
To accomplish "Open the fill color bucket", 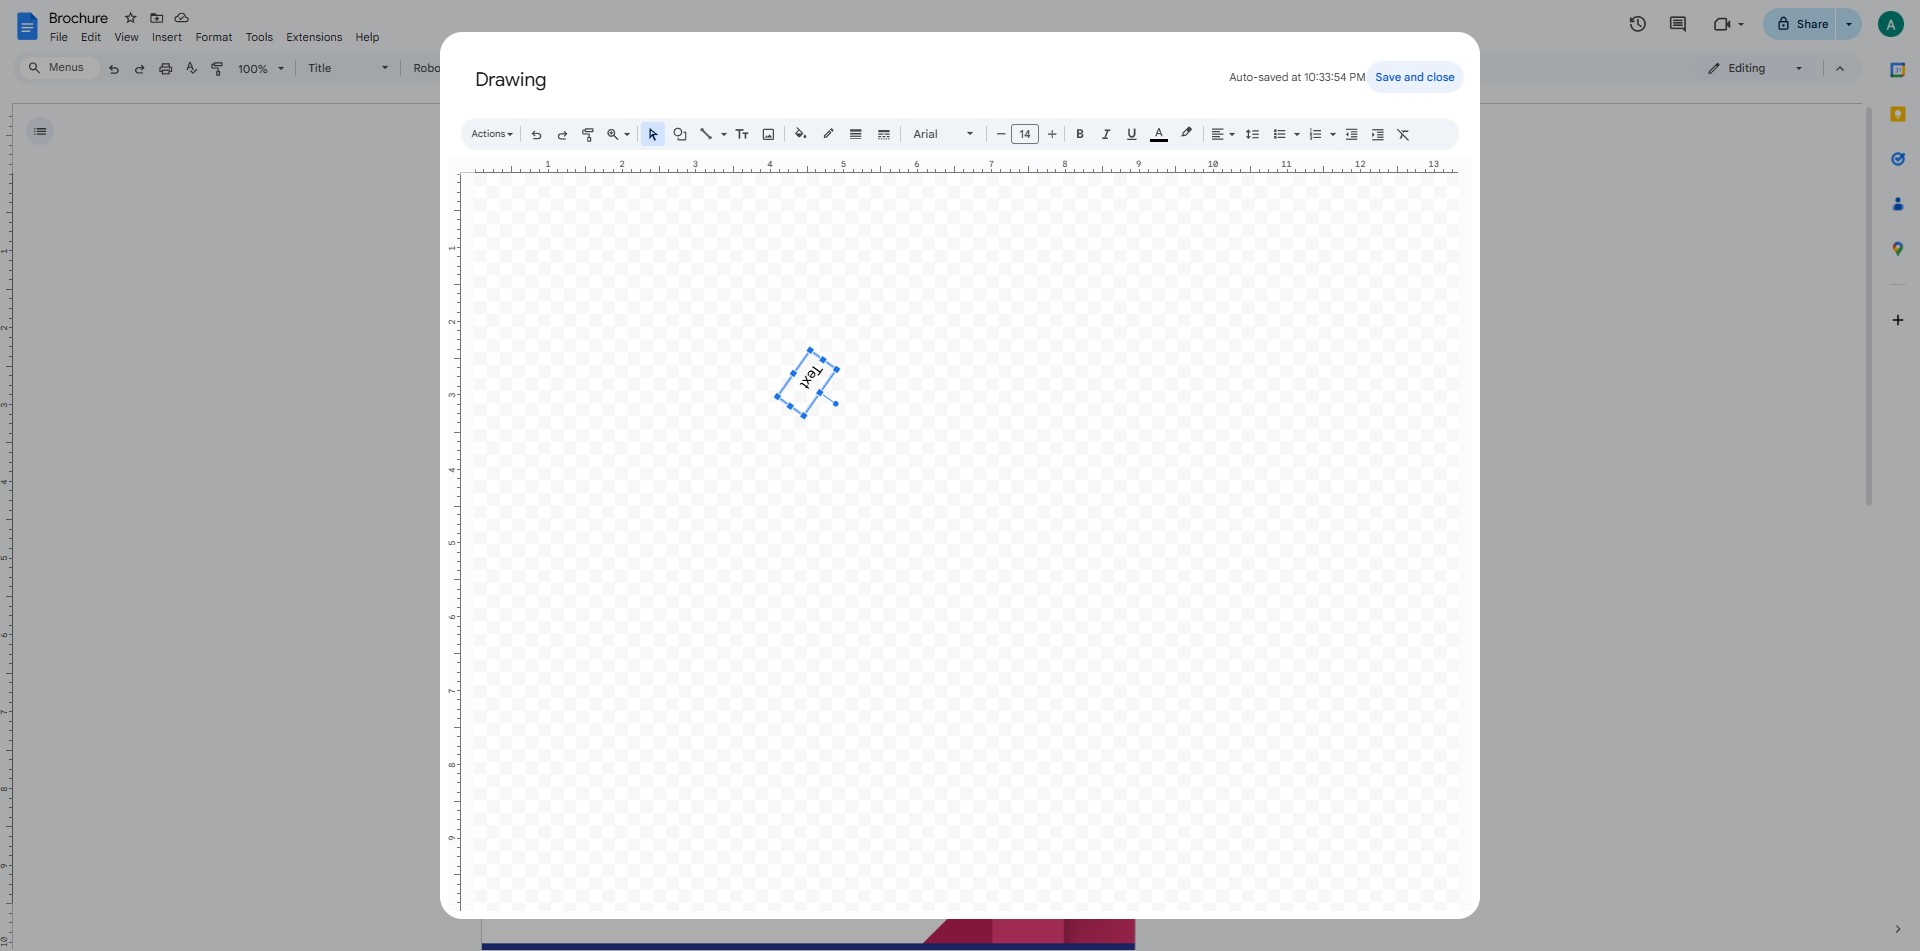I will click(x=800, y=134).
